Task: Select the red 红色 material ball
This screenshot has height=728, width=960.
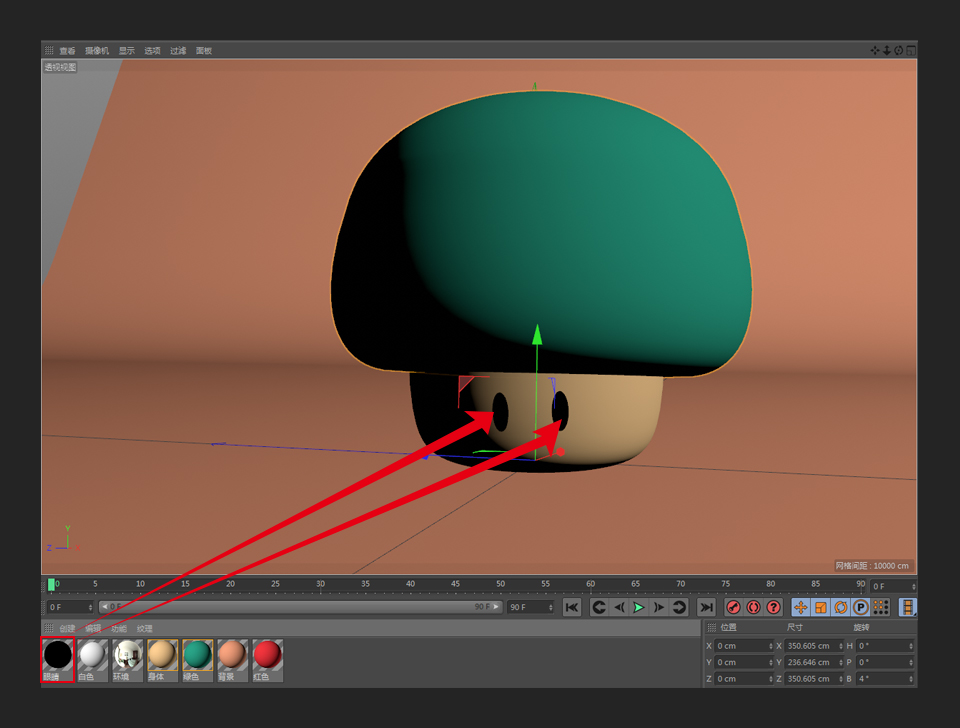Action: tap(267, 655)
